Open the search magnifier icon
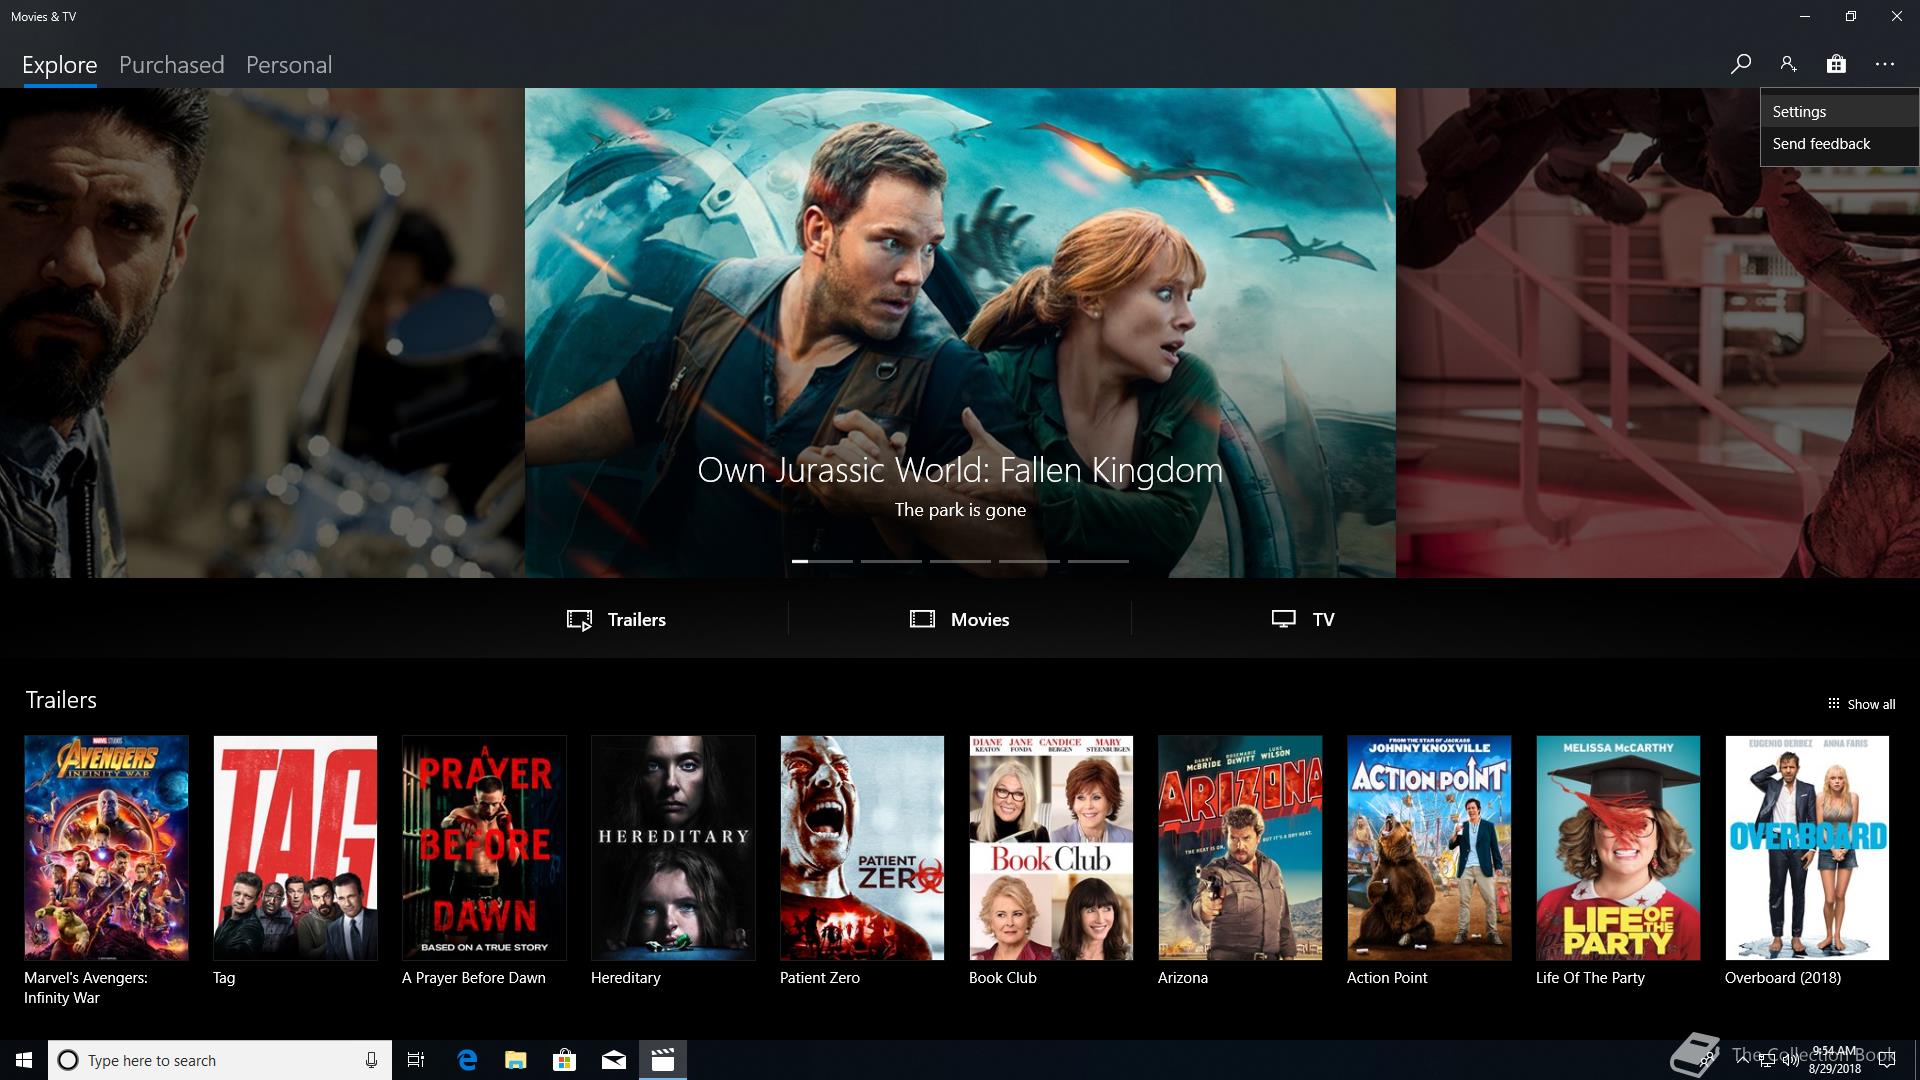 [x=1740, y=64]
